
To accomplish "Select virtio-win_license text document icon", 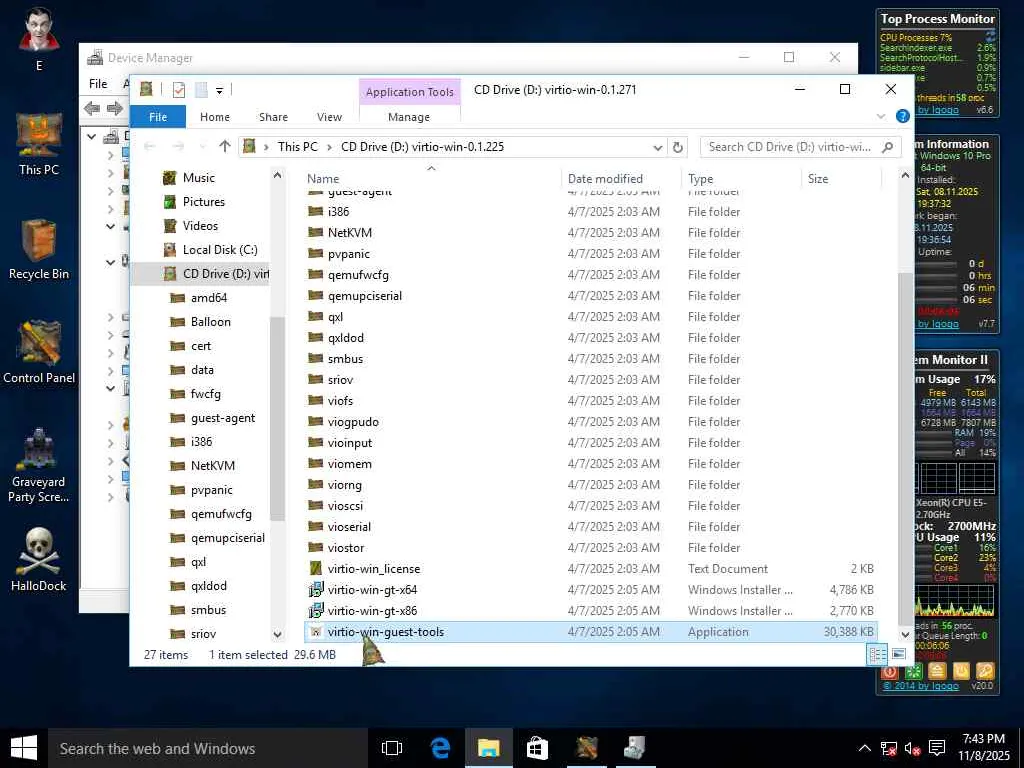I will pyautogui.click(x=315, y=569).
